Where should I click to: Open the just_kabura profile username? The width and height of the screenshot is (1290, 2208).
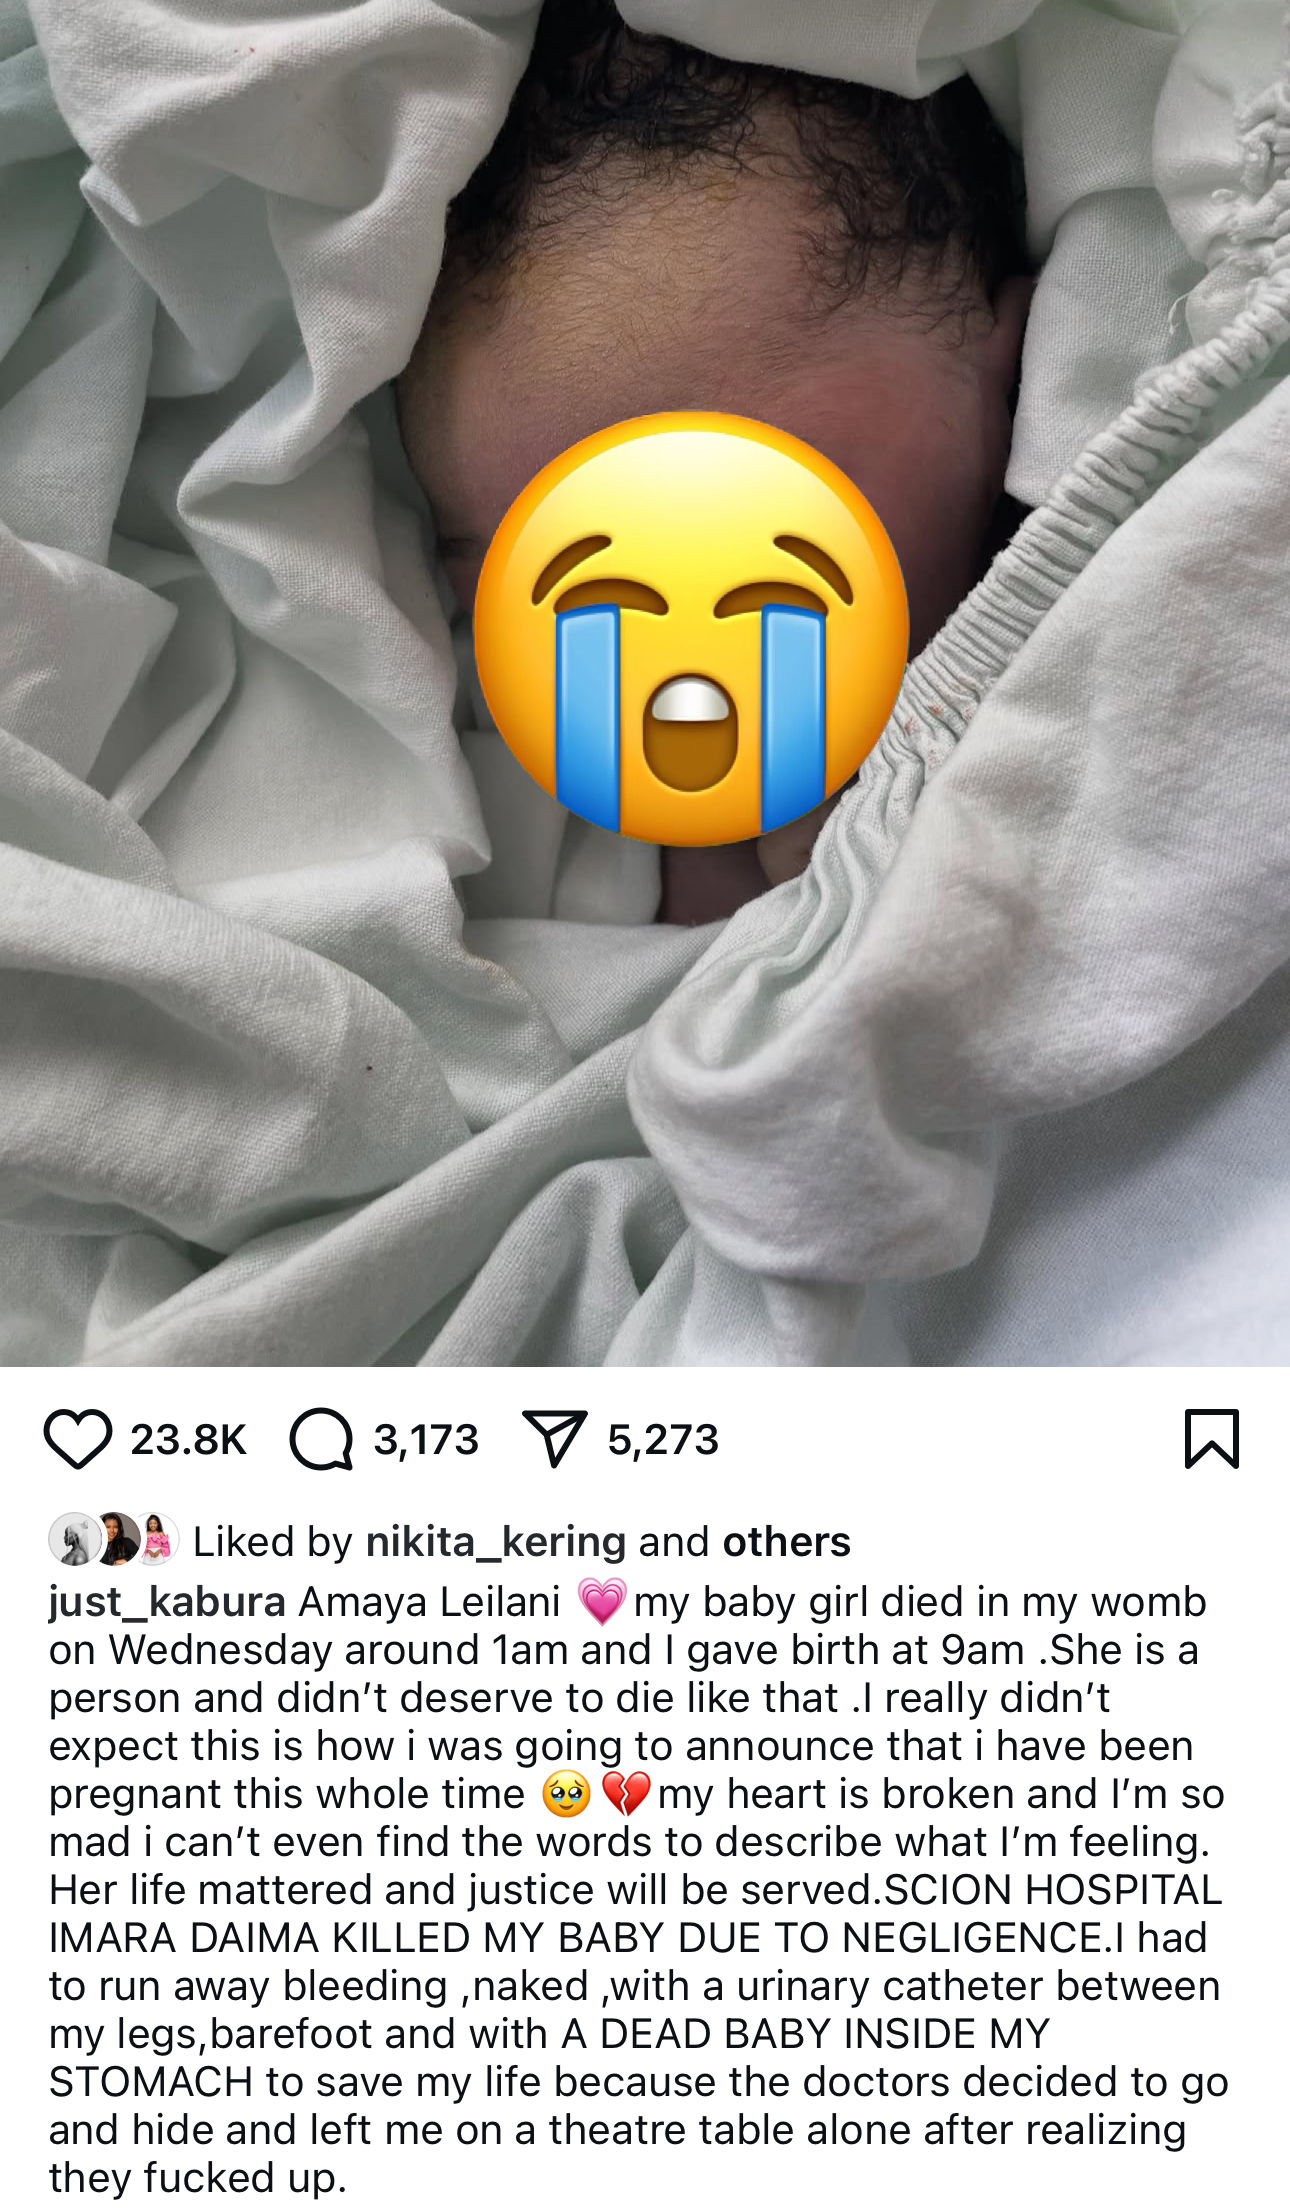point(167,1602)
